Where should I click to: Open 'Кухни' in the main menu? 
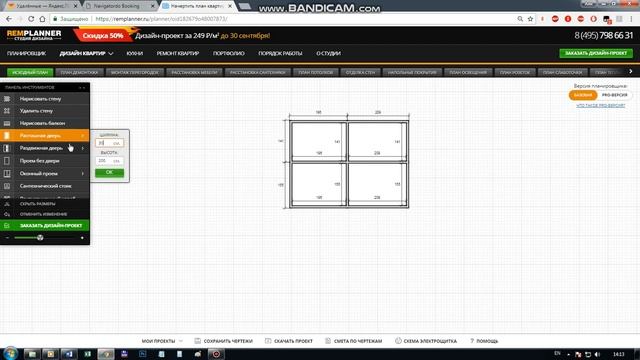(134, 53)
